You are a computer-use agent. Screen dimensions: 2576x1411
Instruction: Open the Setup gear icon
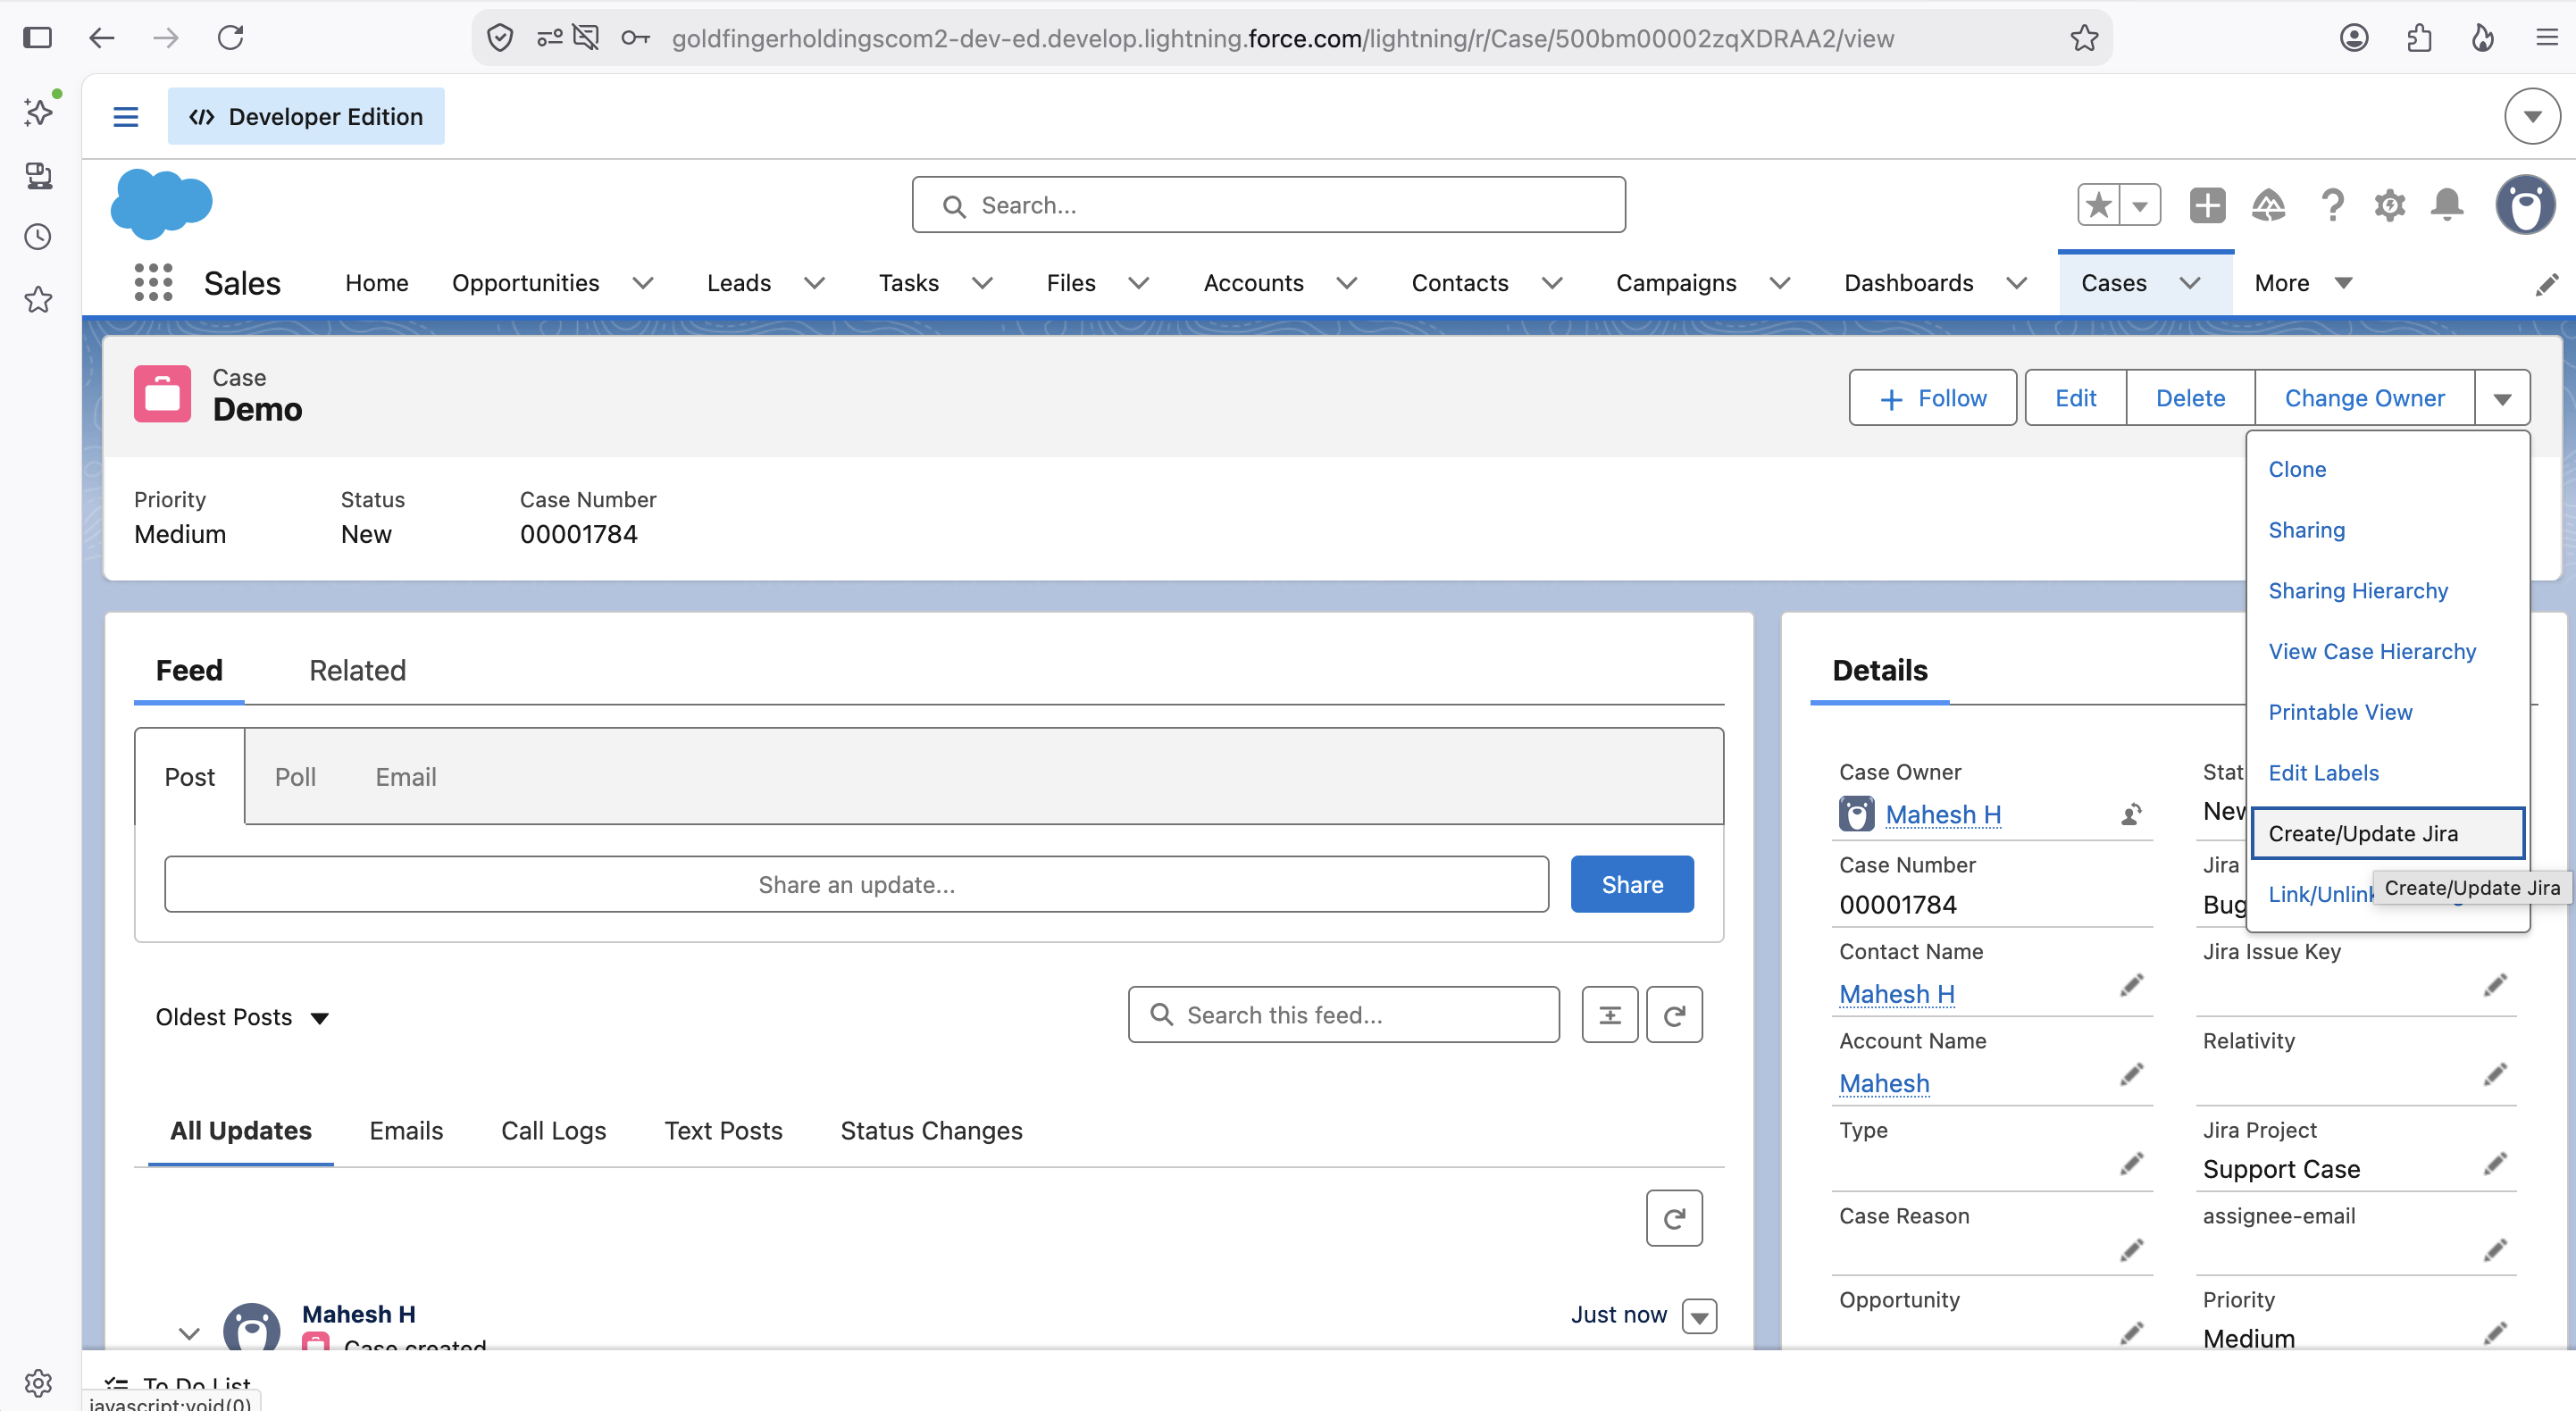coord(2390,205)
